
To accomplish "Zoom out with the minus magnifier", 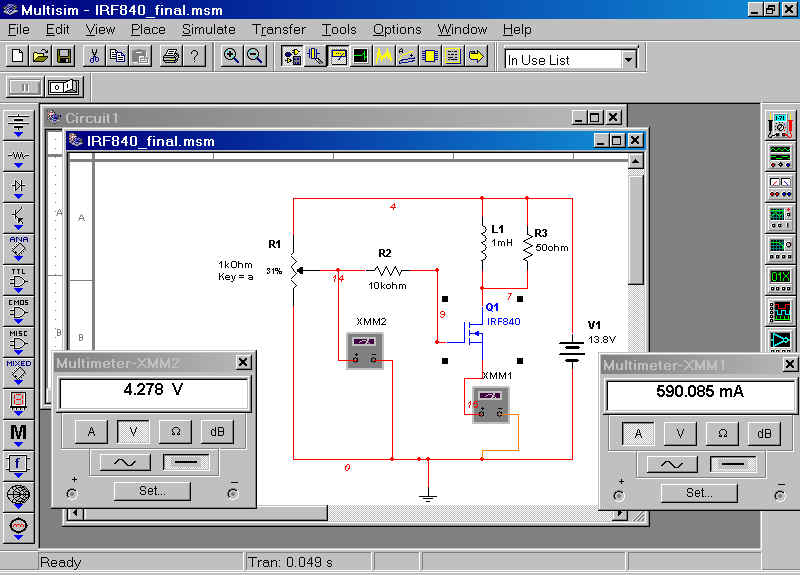I will click(254, 56).
